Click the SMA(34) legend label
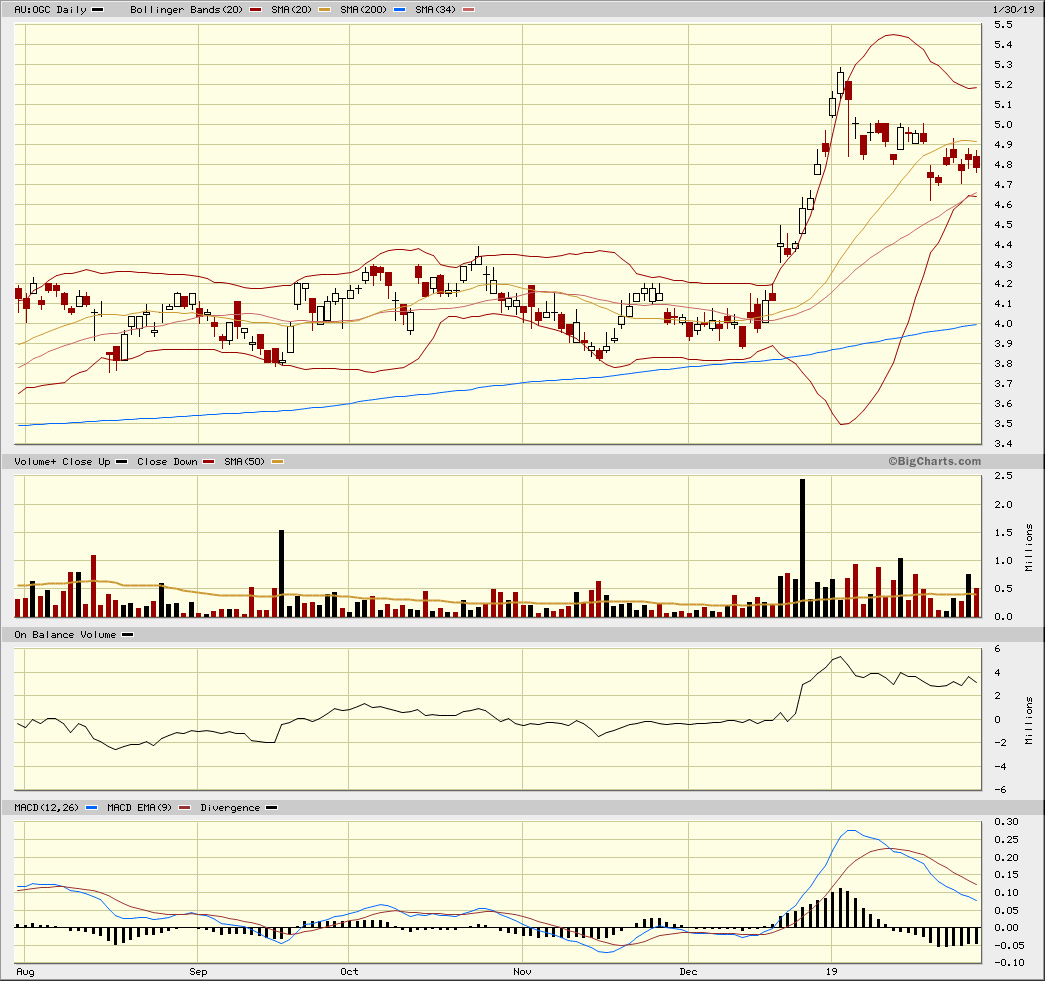1045x981 pixels. coord(435,9)
